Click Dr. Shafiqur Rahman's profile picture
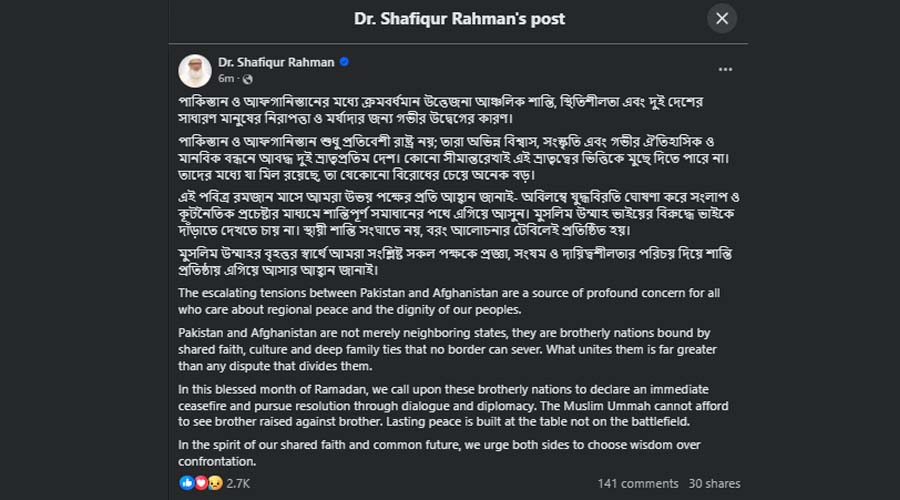This screenshot has width=900, height=500. 194,70
